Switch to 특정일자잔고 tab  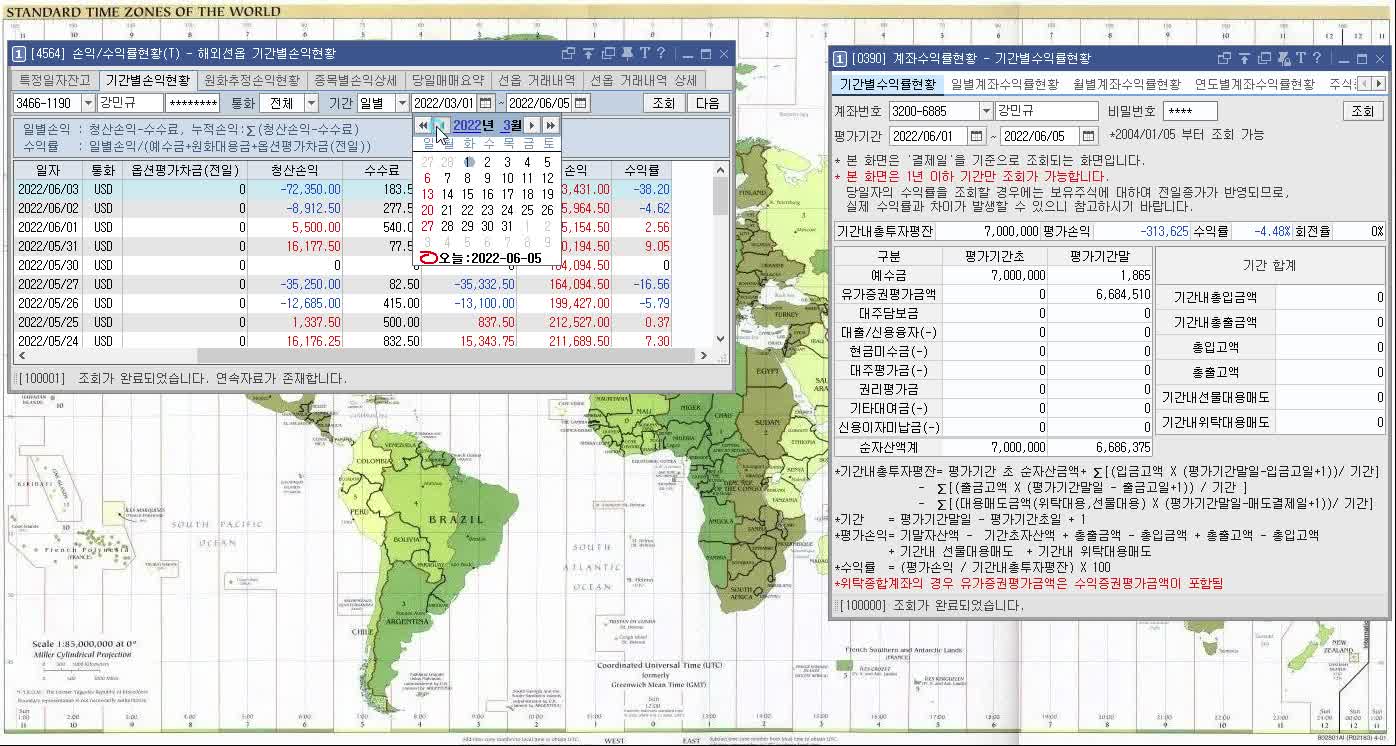pyautogui.click(x=55, y=80)
